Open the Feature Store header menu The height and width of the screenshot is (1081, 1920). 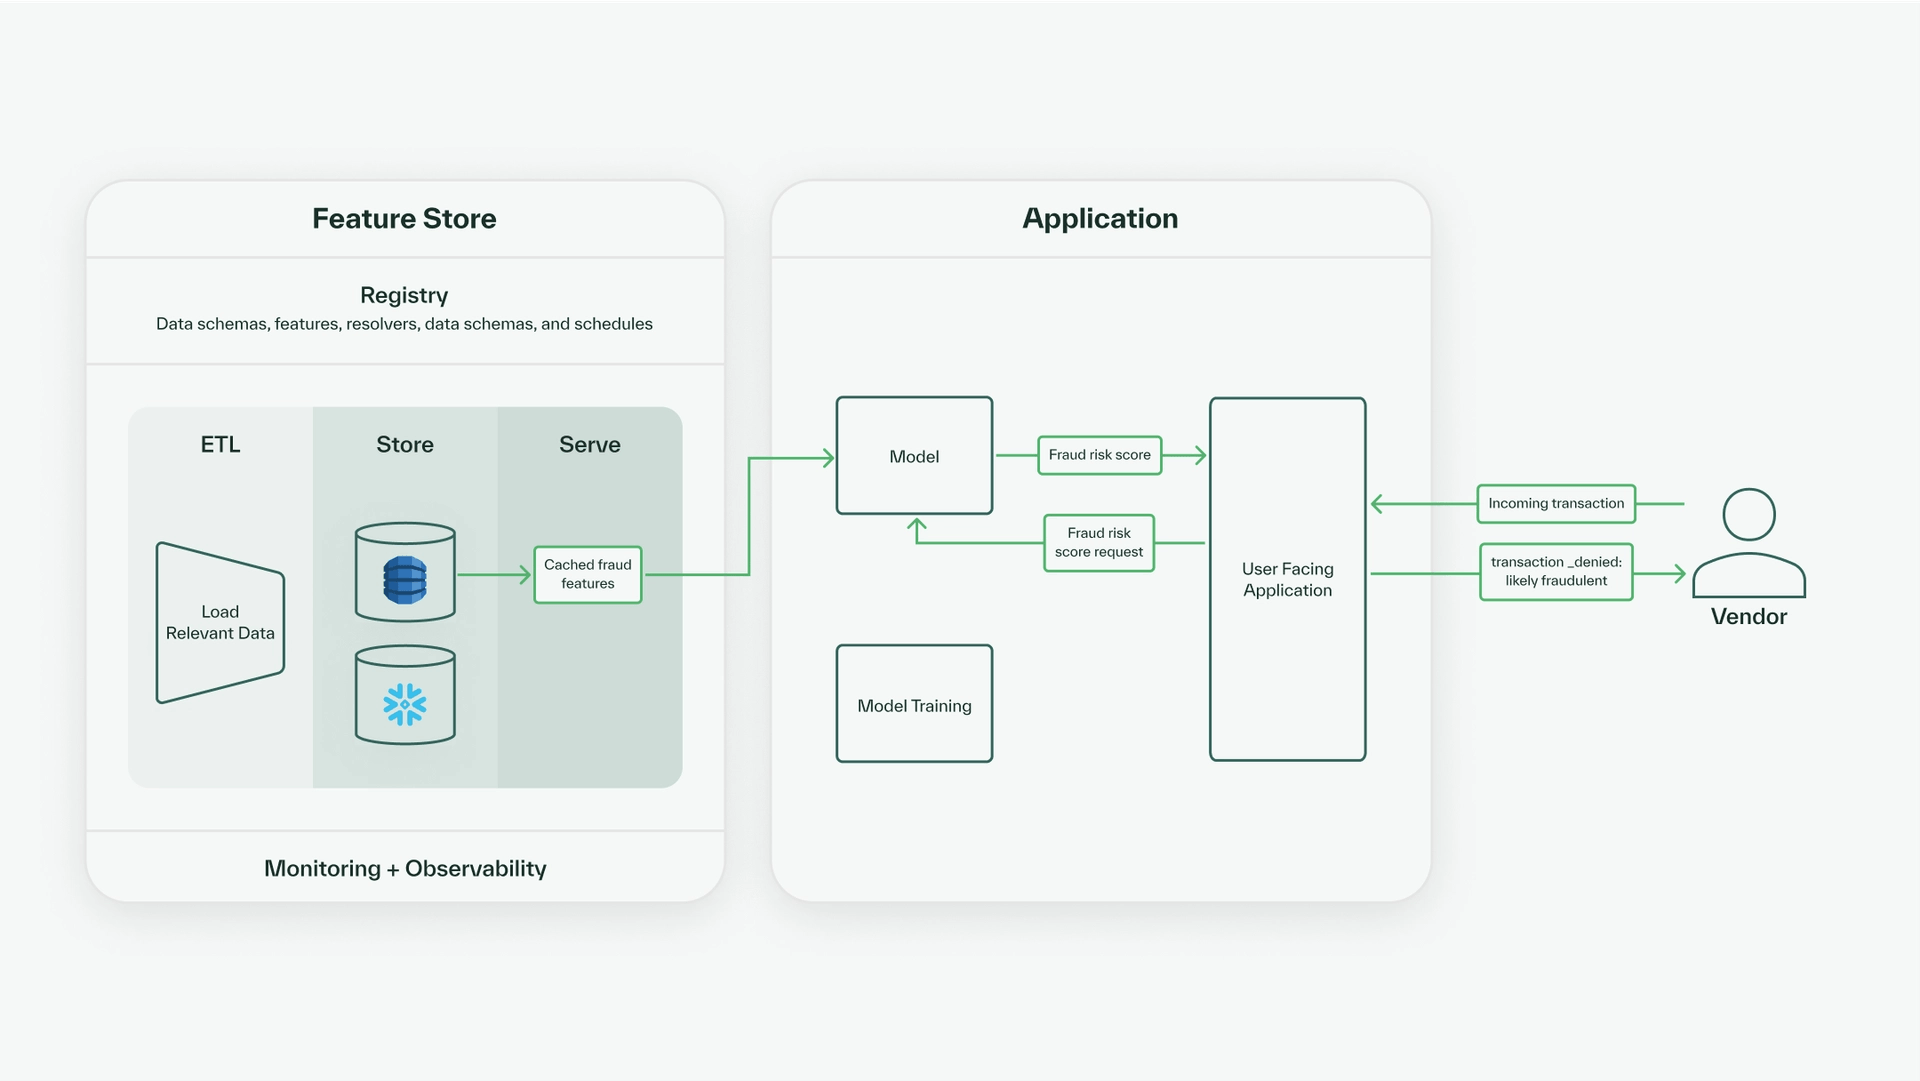pyautogui.click(x=404, y=218)
